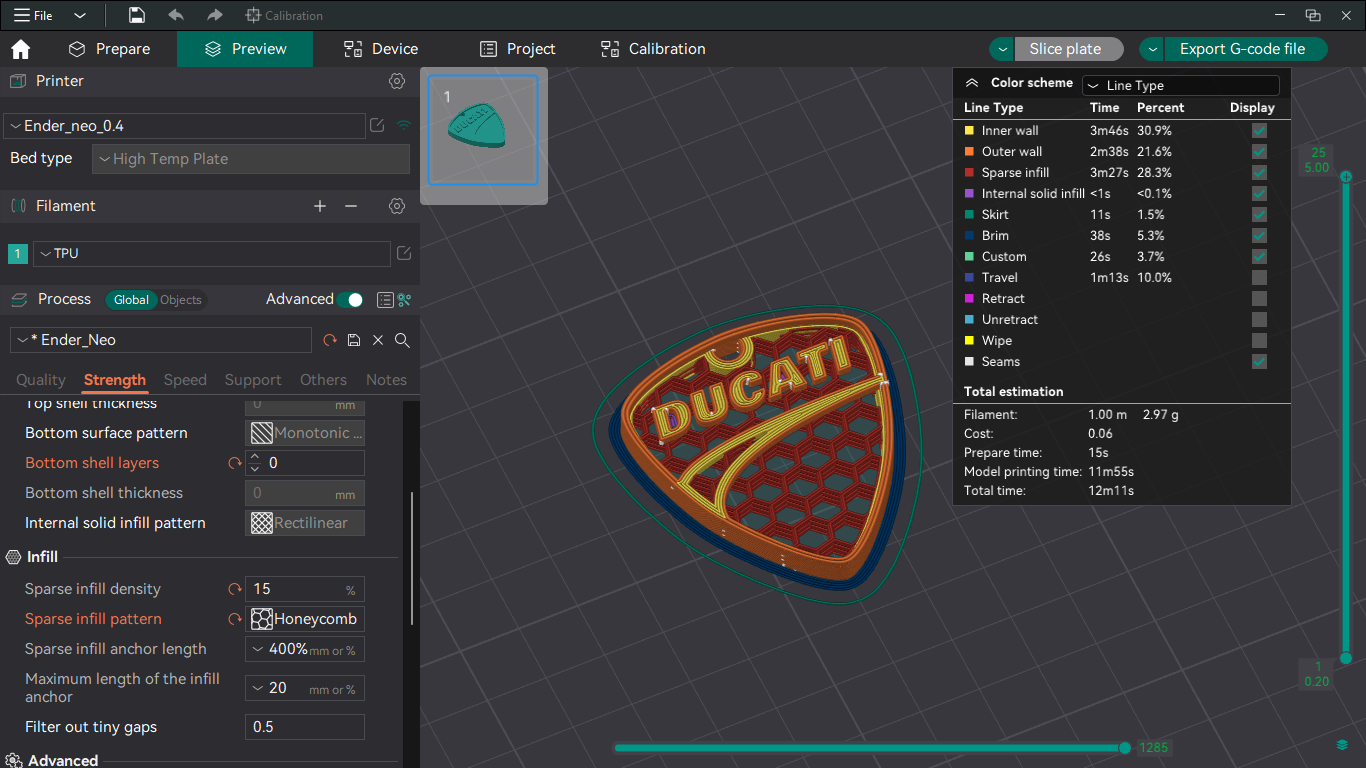Screen dimensions: 1366x768
Task: Uncheck Seams display checkbox
Action: pos(1259,362)
